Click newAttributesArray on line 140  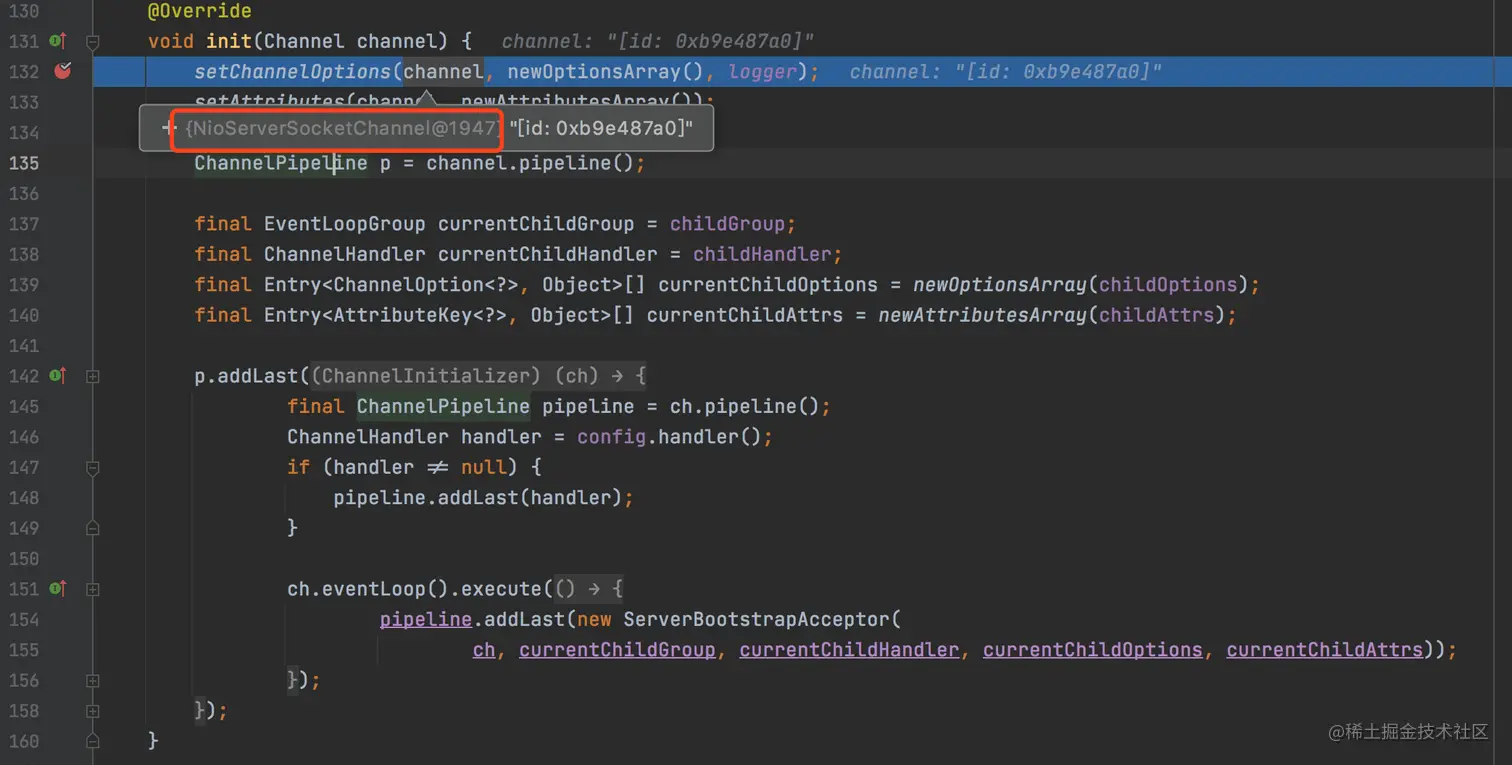[x=983, y=315]
